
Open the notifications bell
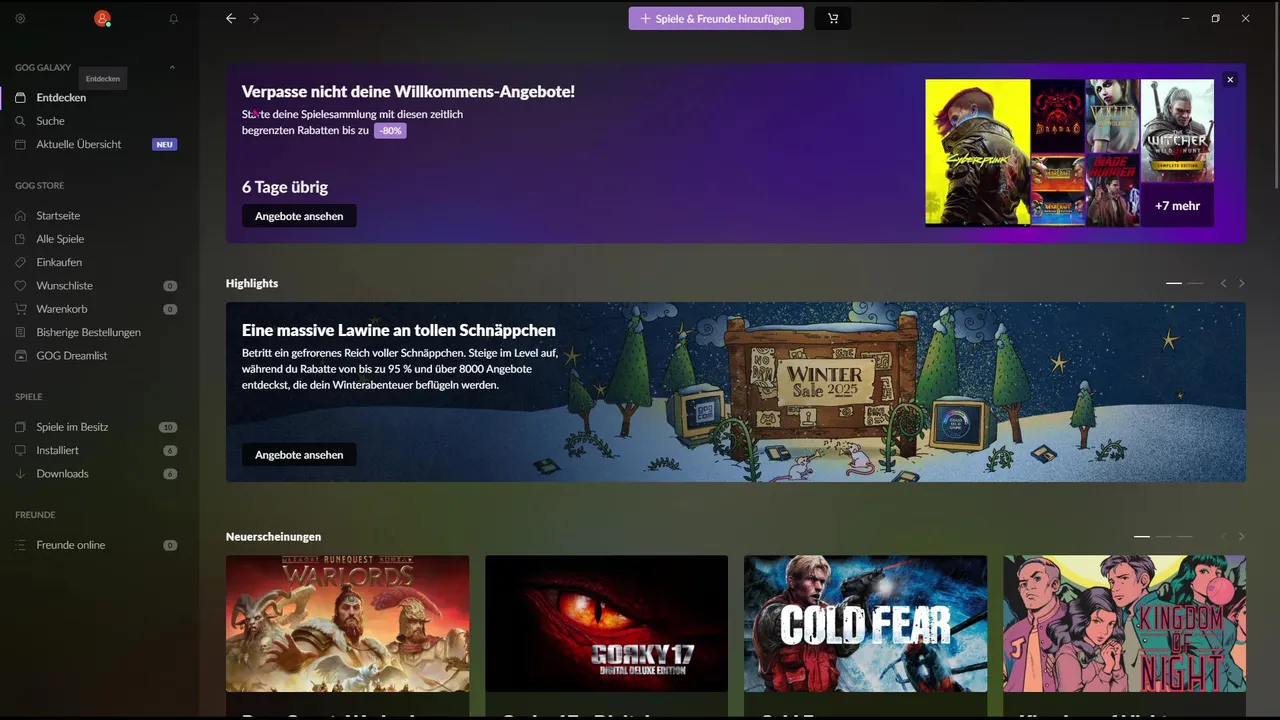tap(173, 18)
